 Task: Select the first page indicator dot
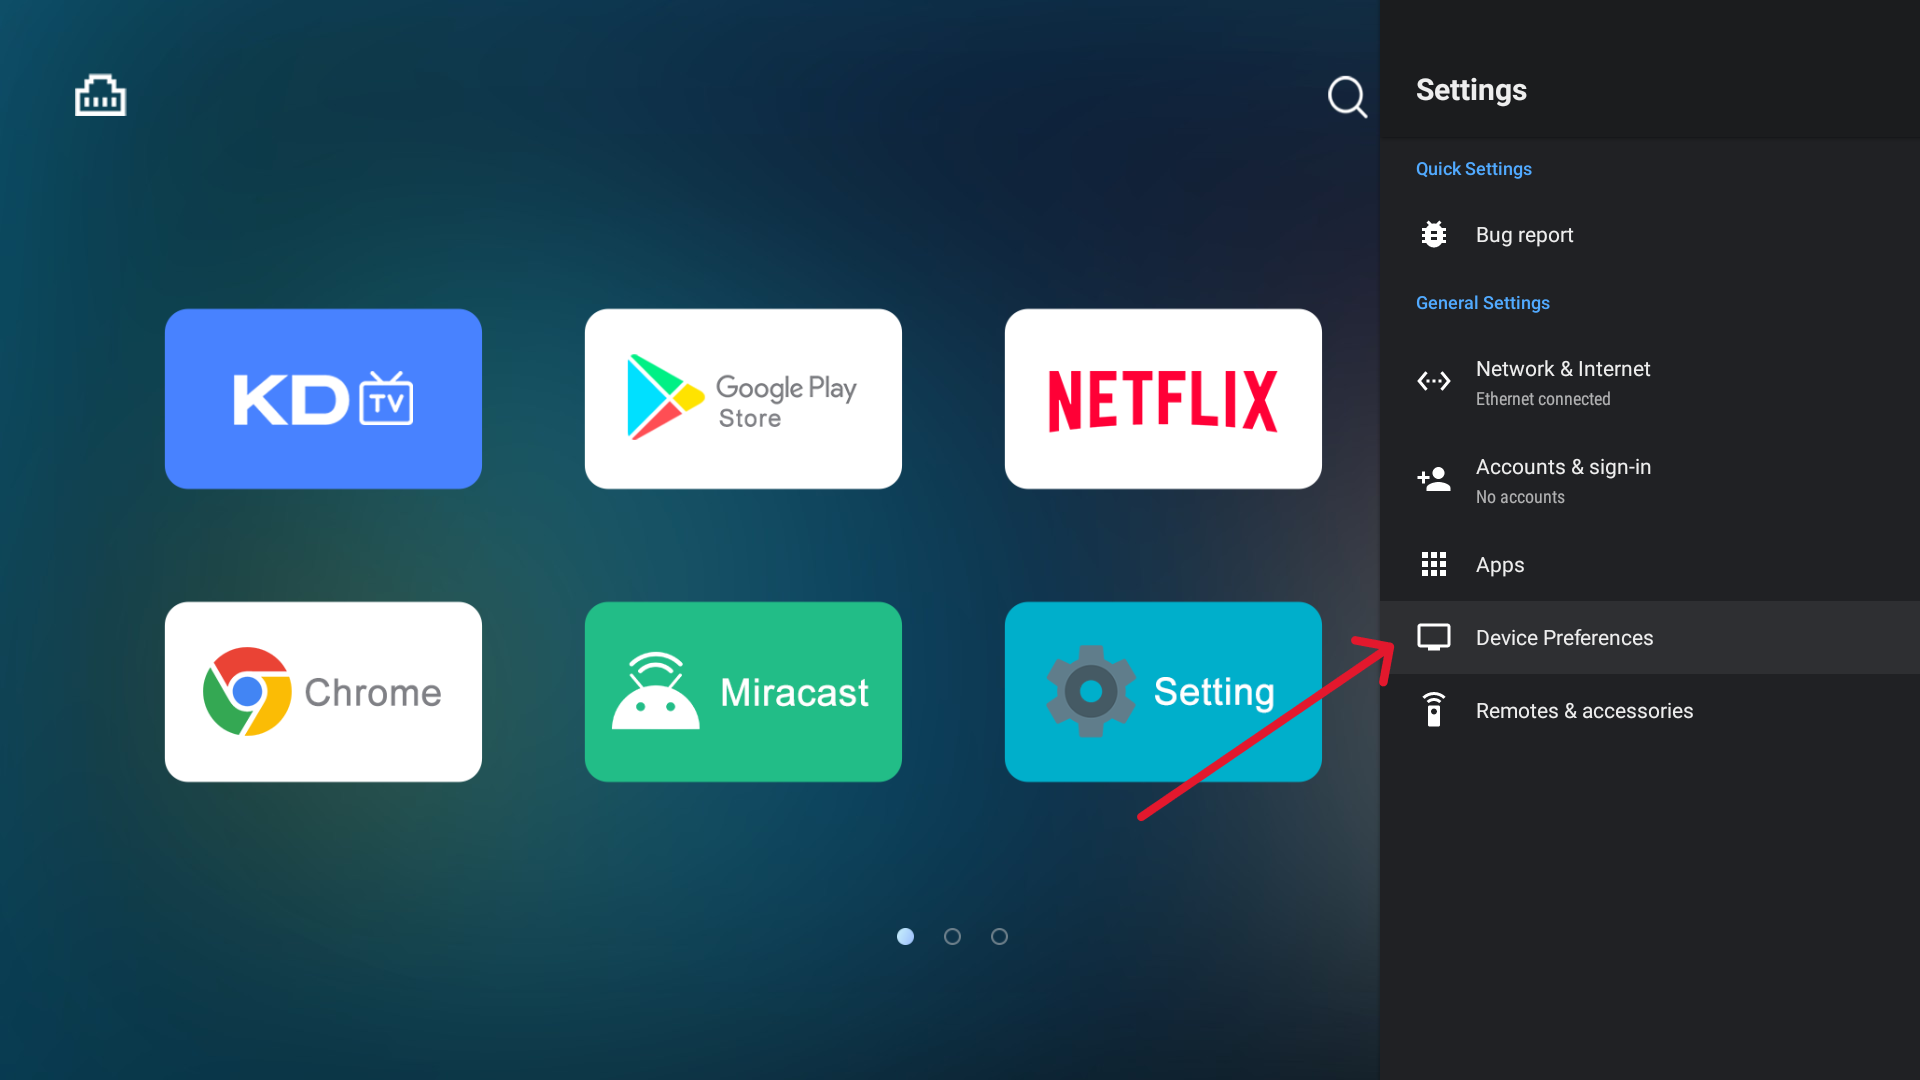pyautogui.click(x=905, y=937)
